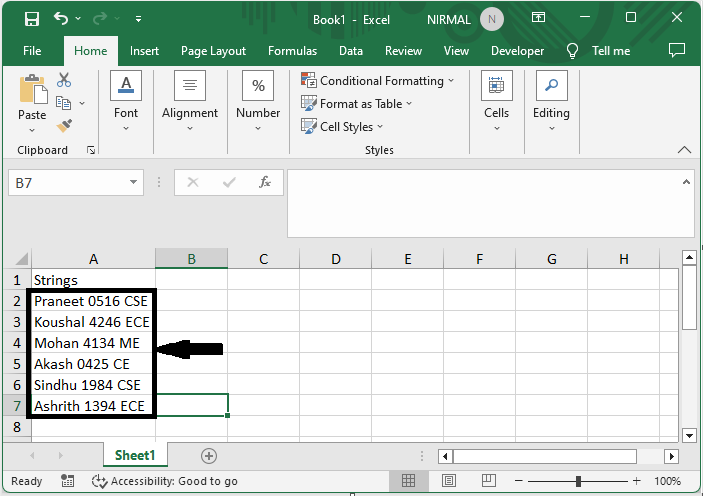Open the Formulas tab

click(292, 51)
